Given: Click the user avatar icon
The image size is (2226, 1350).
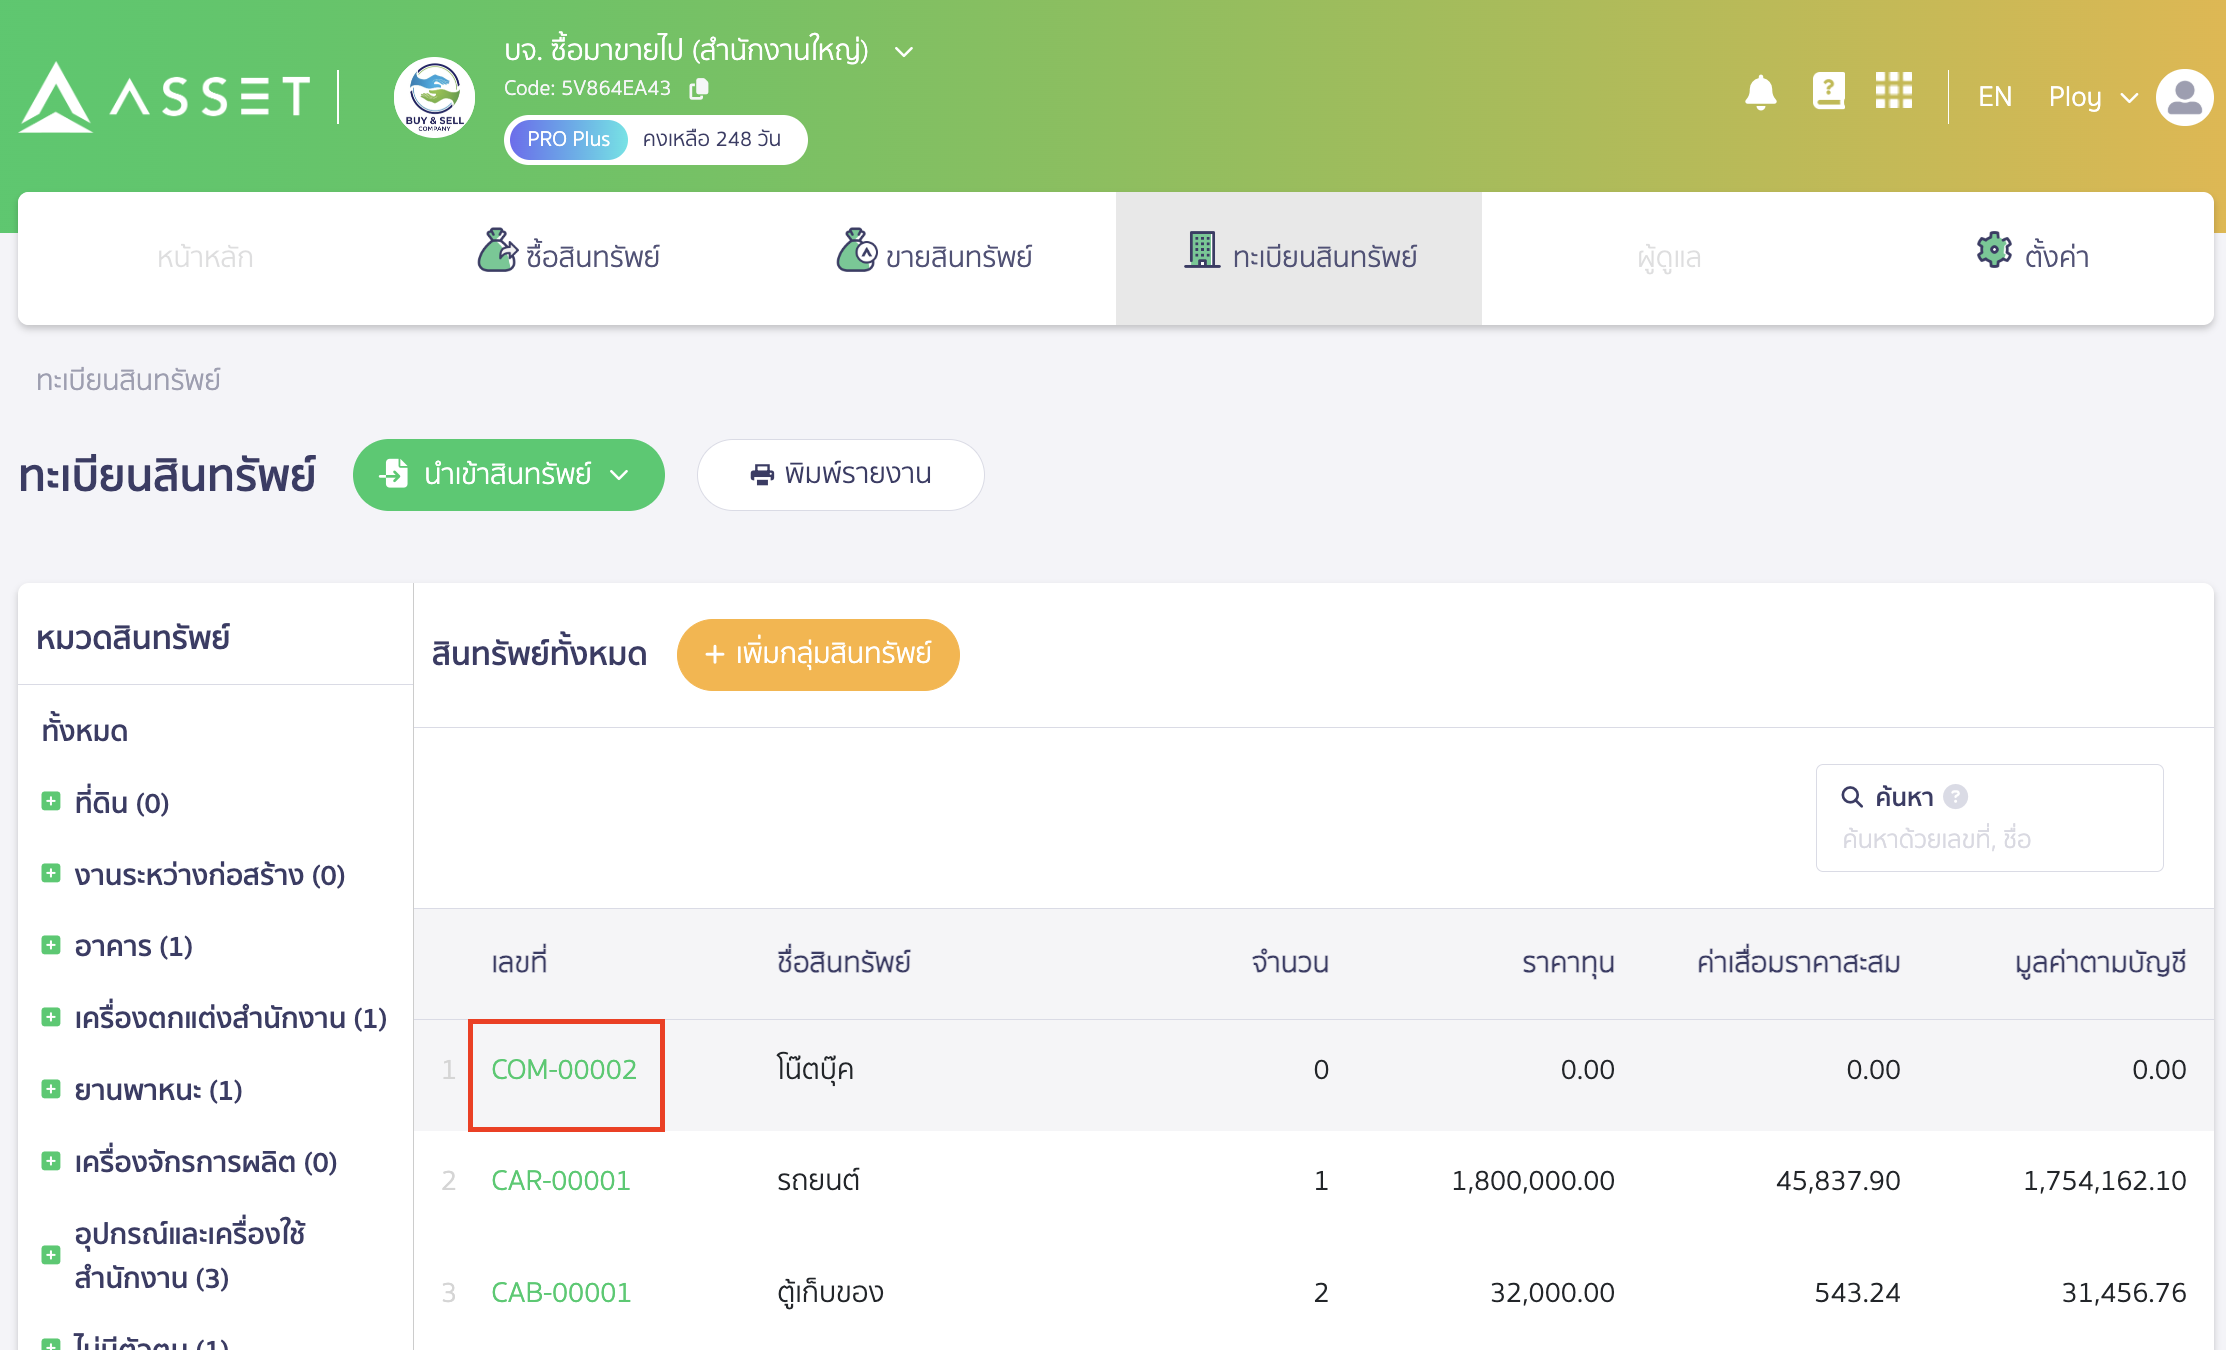Looking at the screenshot, I should coord(2184,97).
